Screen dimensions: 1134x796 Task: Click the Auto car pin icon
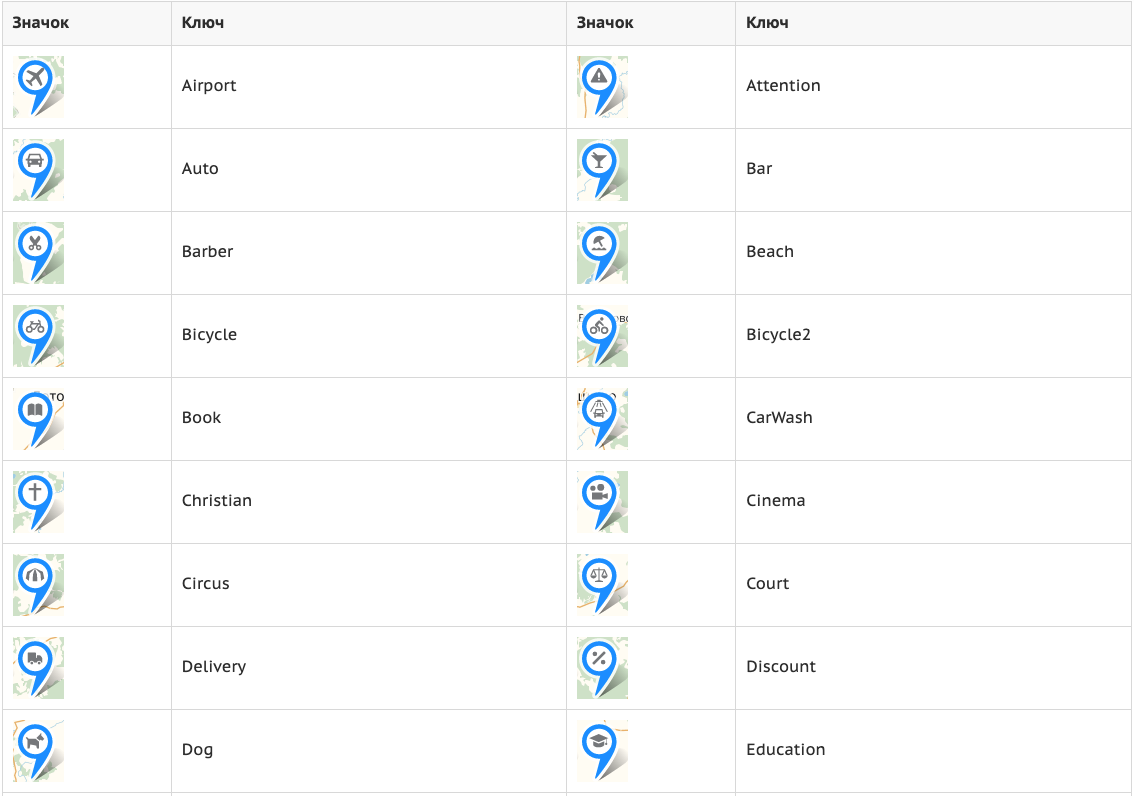pyautogui.click(x=38, y=170)
